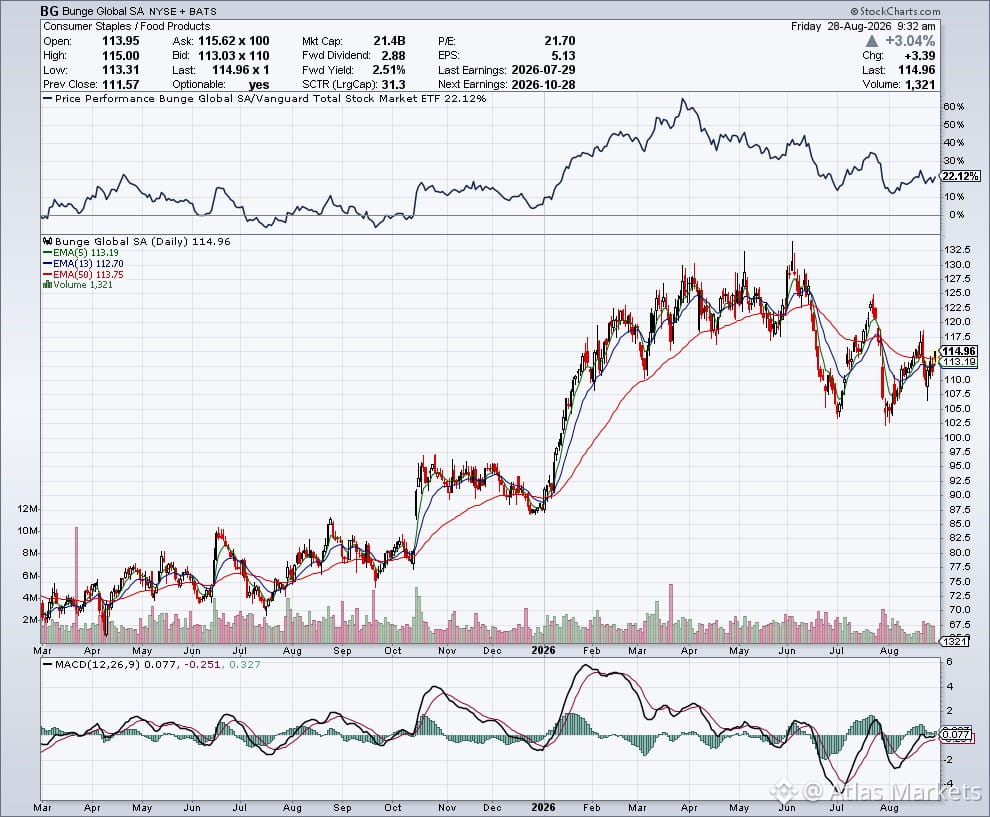Click the High value 115.00

point(121,56)
